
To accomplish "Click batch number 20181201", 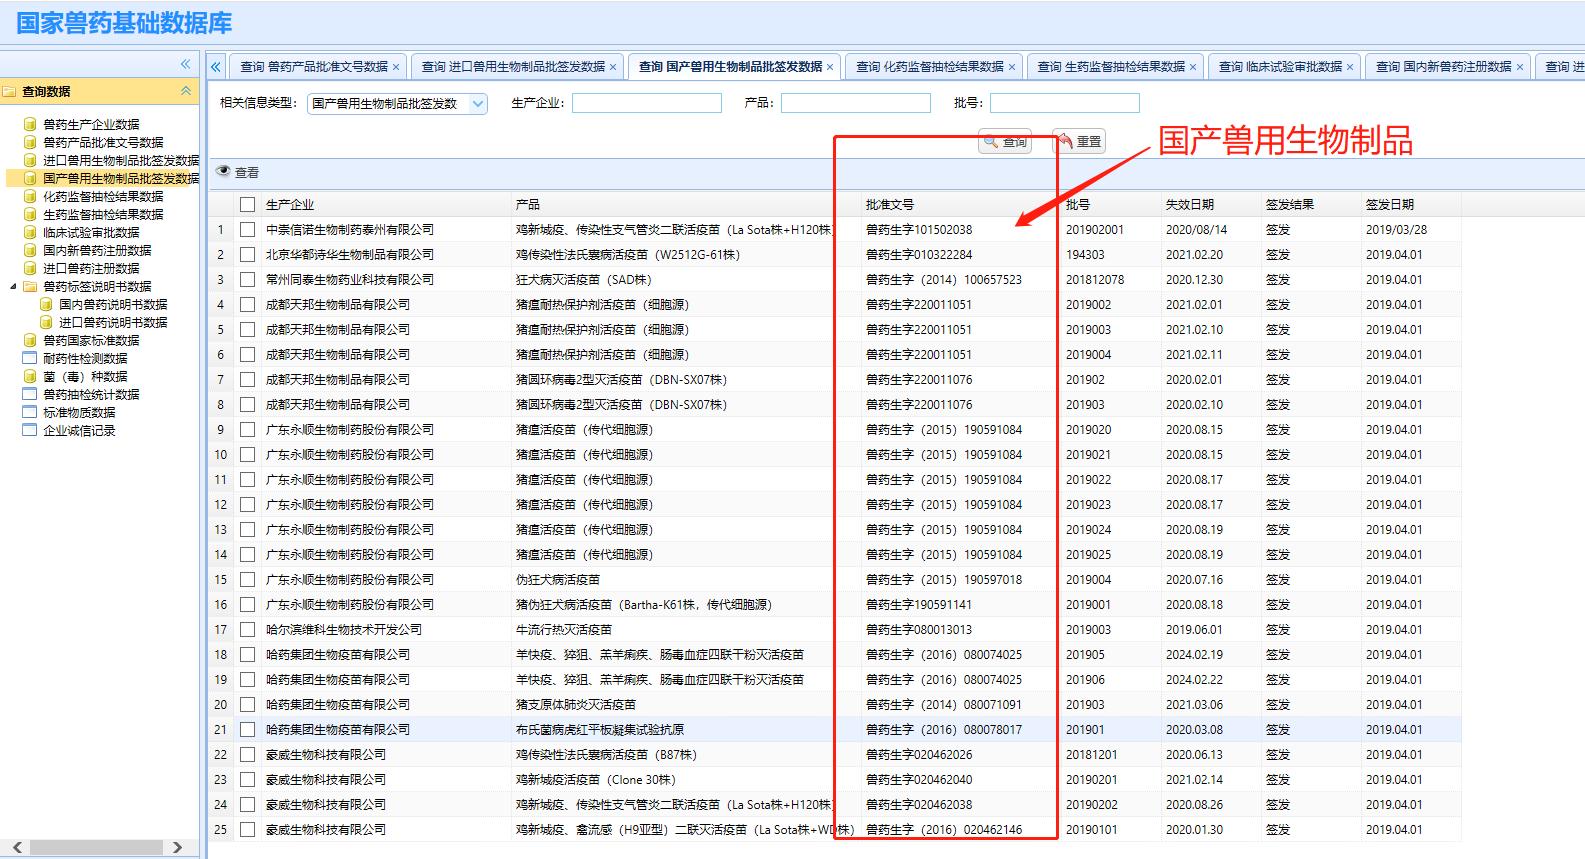I will click(1092, 754).
